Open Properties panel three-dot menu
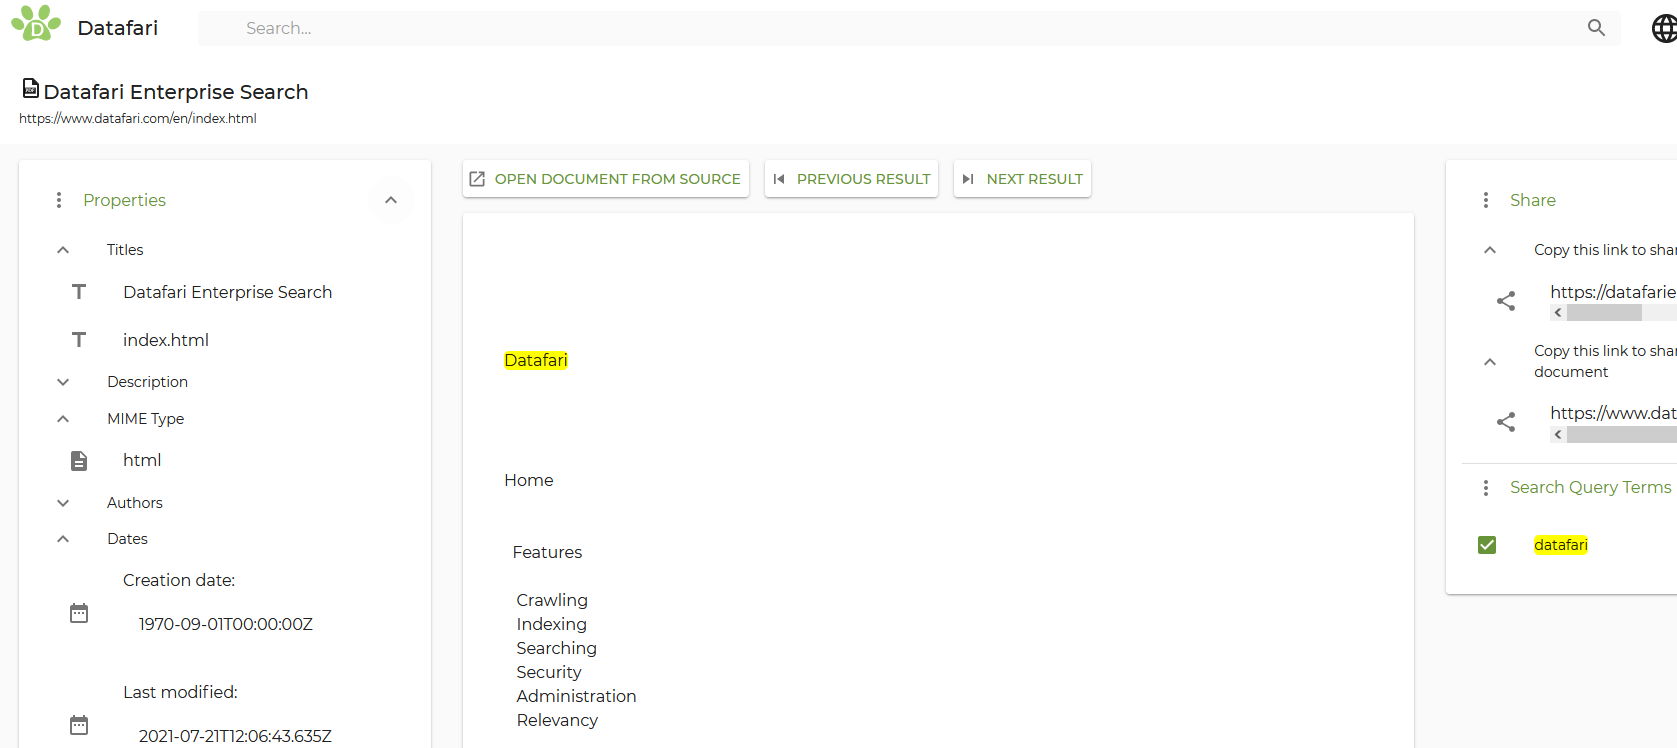 59,200
